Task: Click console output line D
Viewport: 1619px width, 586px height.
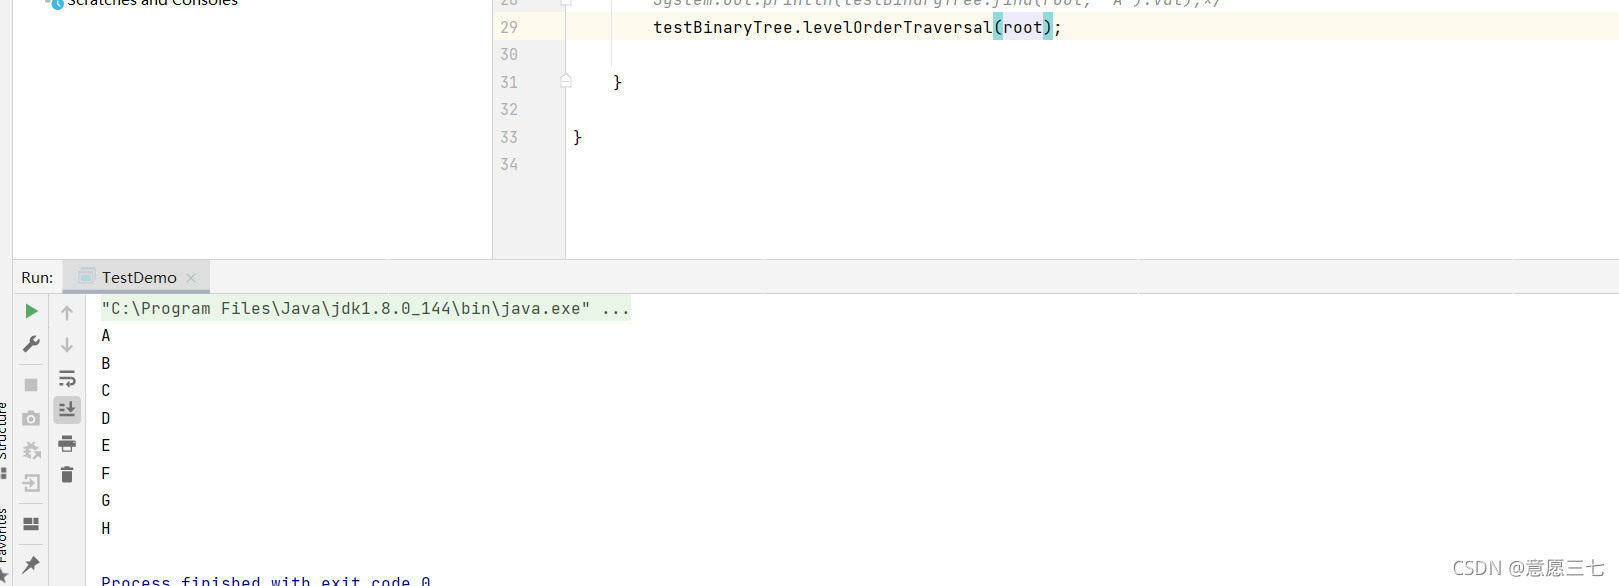Action: [106, 419]
